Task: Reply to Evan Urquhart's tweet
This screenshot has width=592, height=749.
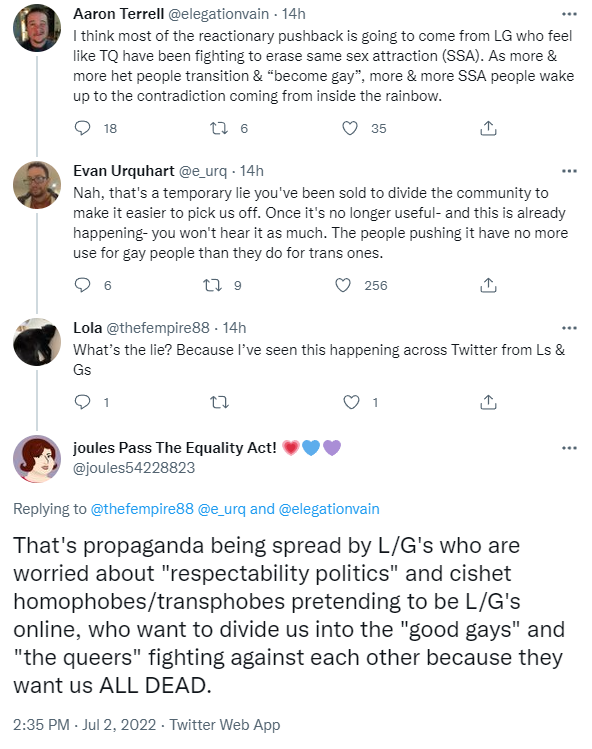Action: click(83, 285)
